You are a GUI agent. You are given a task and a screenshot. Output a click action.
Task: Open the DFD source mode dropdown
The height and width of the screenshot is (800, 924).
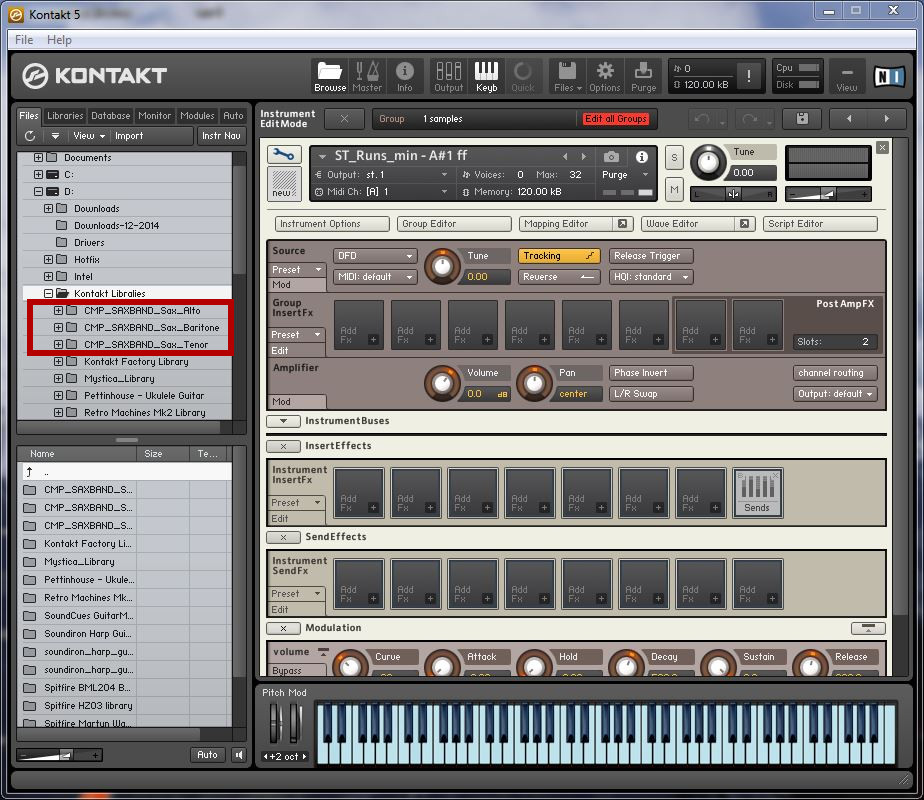[375, 256]
